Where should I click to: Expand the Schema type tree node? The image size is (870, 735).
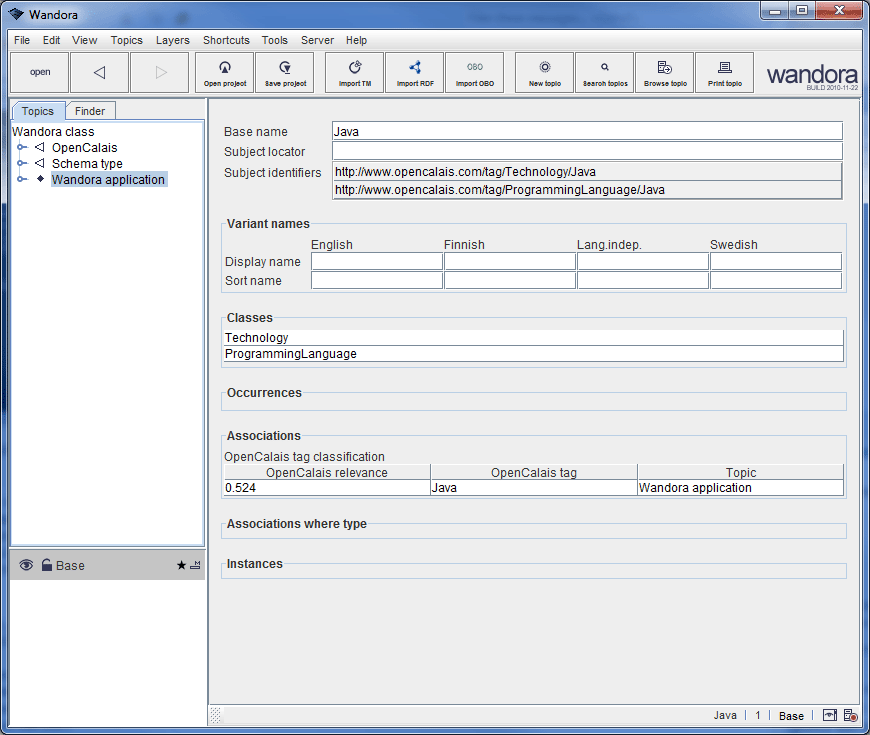click(x=22, y=163)
